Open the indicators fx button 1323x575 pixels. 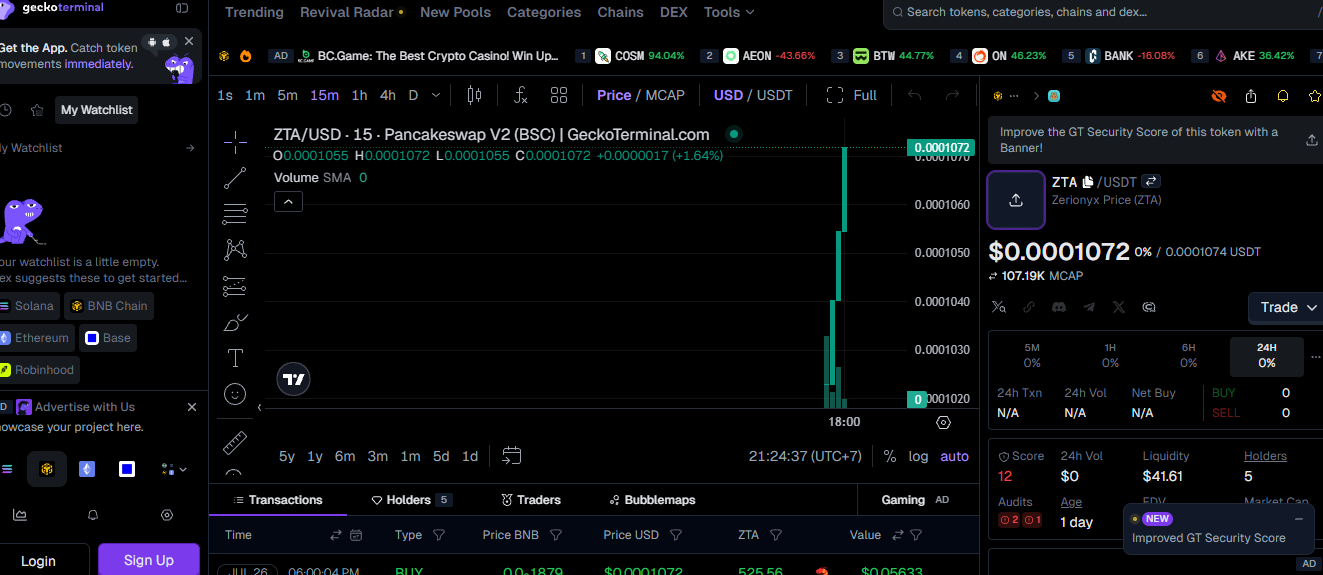(x=520, y=95)
